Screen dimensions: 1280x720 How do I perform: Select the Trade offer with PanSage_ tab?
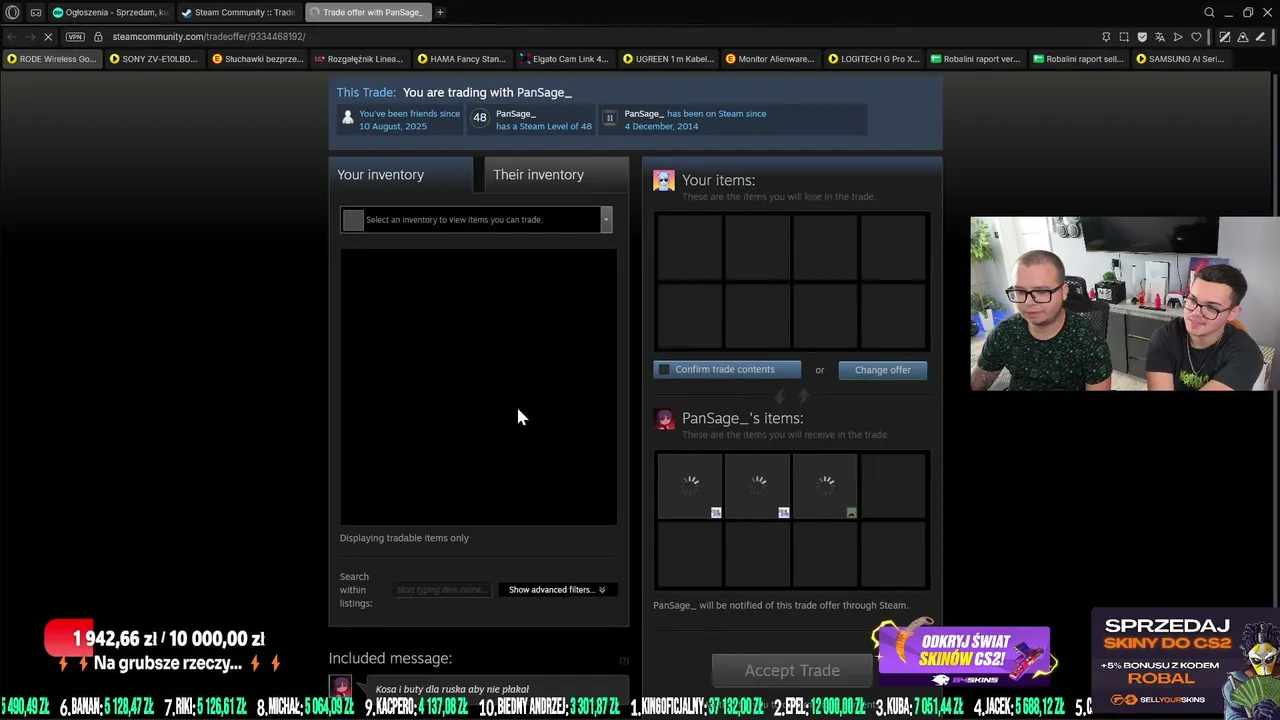click(x=367, y=12)
